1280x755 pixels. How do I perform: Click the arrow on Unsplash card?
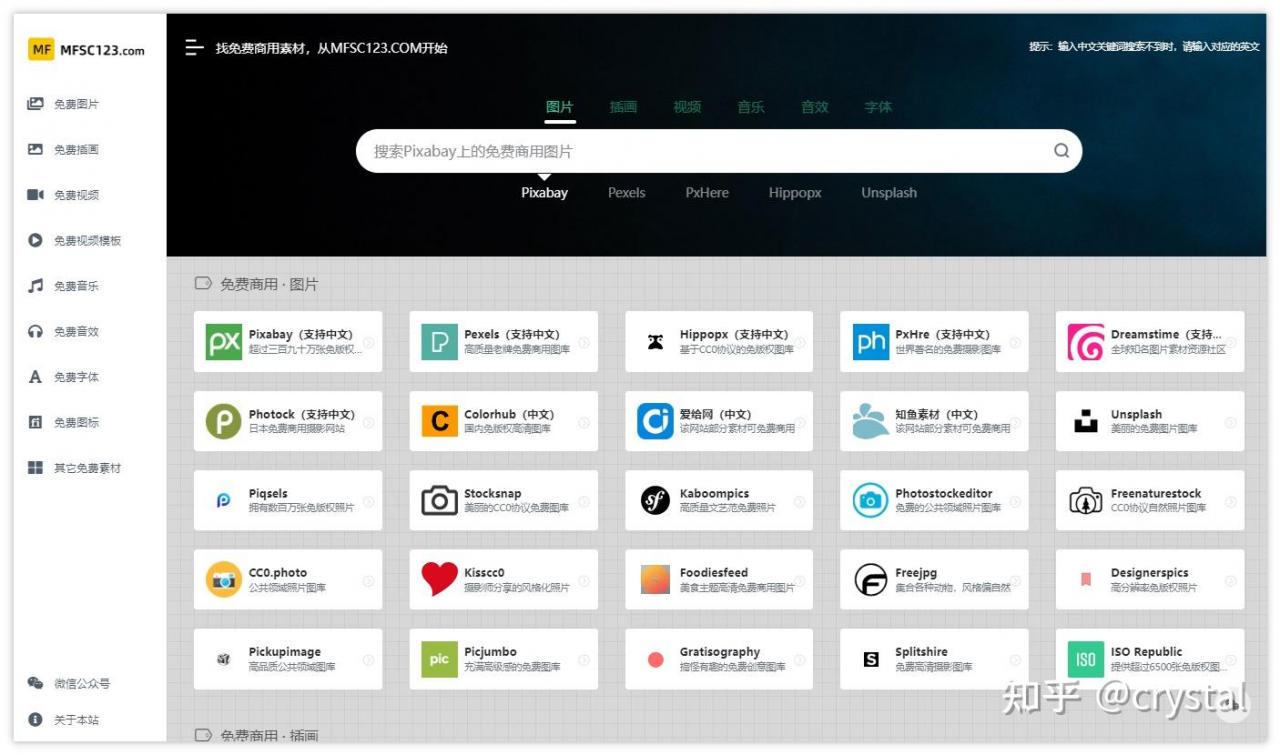pos(1230,422)
